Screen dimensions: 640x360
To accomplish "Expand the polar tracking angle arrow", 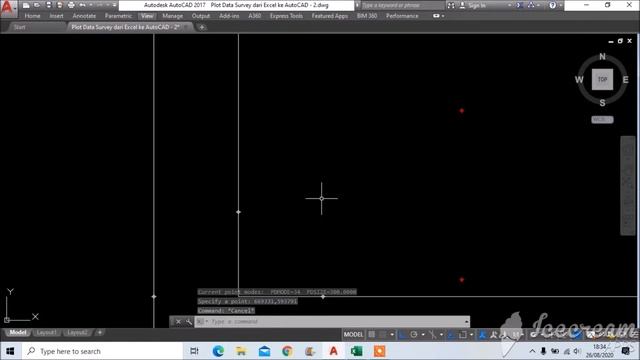I will [423, 335].
